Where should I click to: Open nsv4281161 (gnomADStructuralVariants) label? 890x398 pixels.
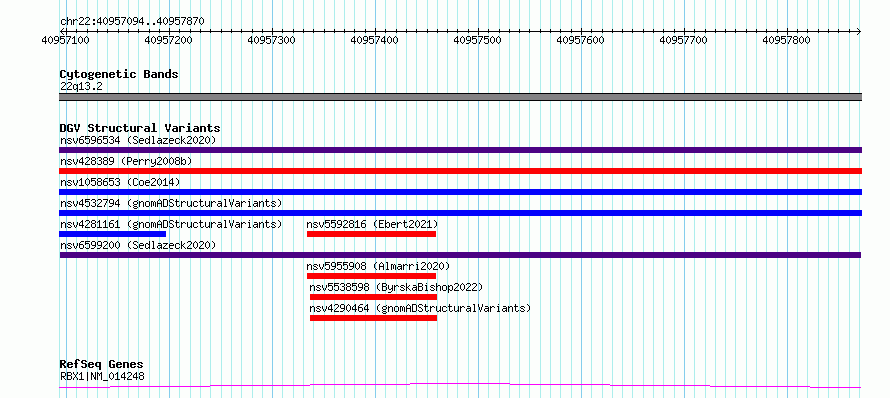pos(171,224)
